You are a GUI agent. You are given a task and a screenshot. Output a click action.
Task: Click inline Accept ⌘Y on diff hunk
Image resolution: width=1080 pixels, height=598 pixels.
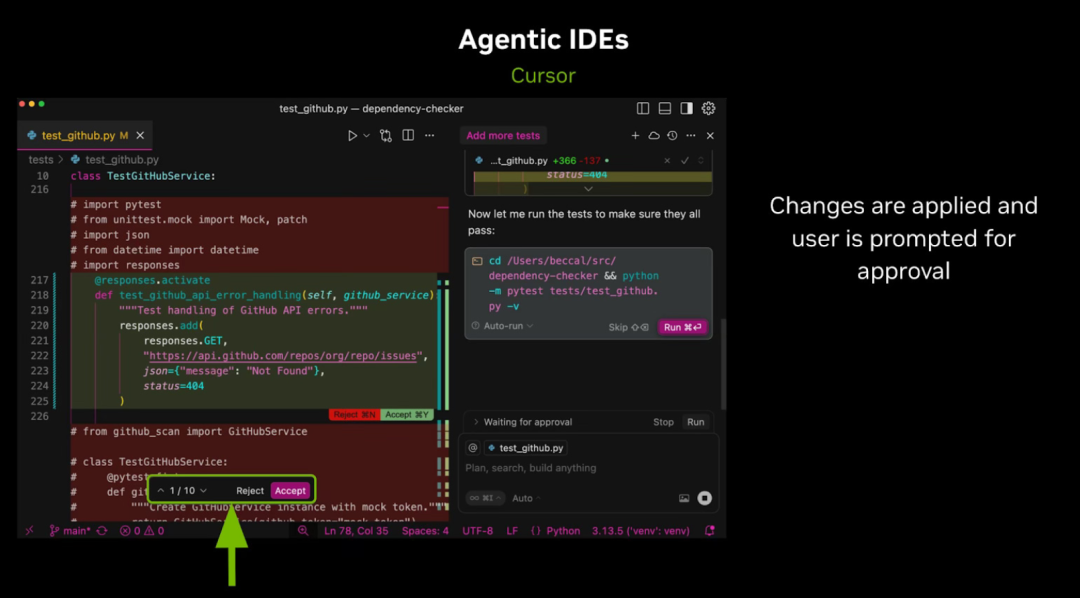pyautogui.click(x=407, y=415)
